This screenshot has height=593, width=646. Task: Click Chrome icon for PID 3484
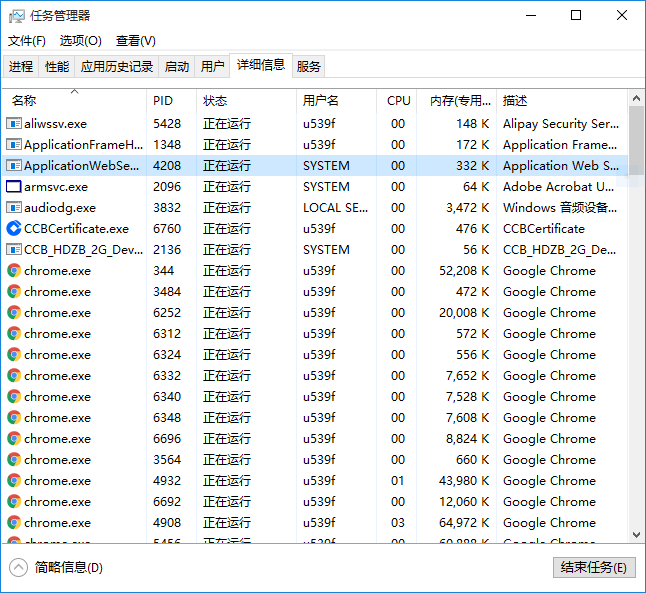[14, 291]
